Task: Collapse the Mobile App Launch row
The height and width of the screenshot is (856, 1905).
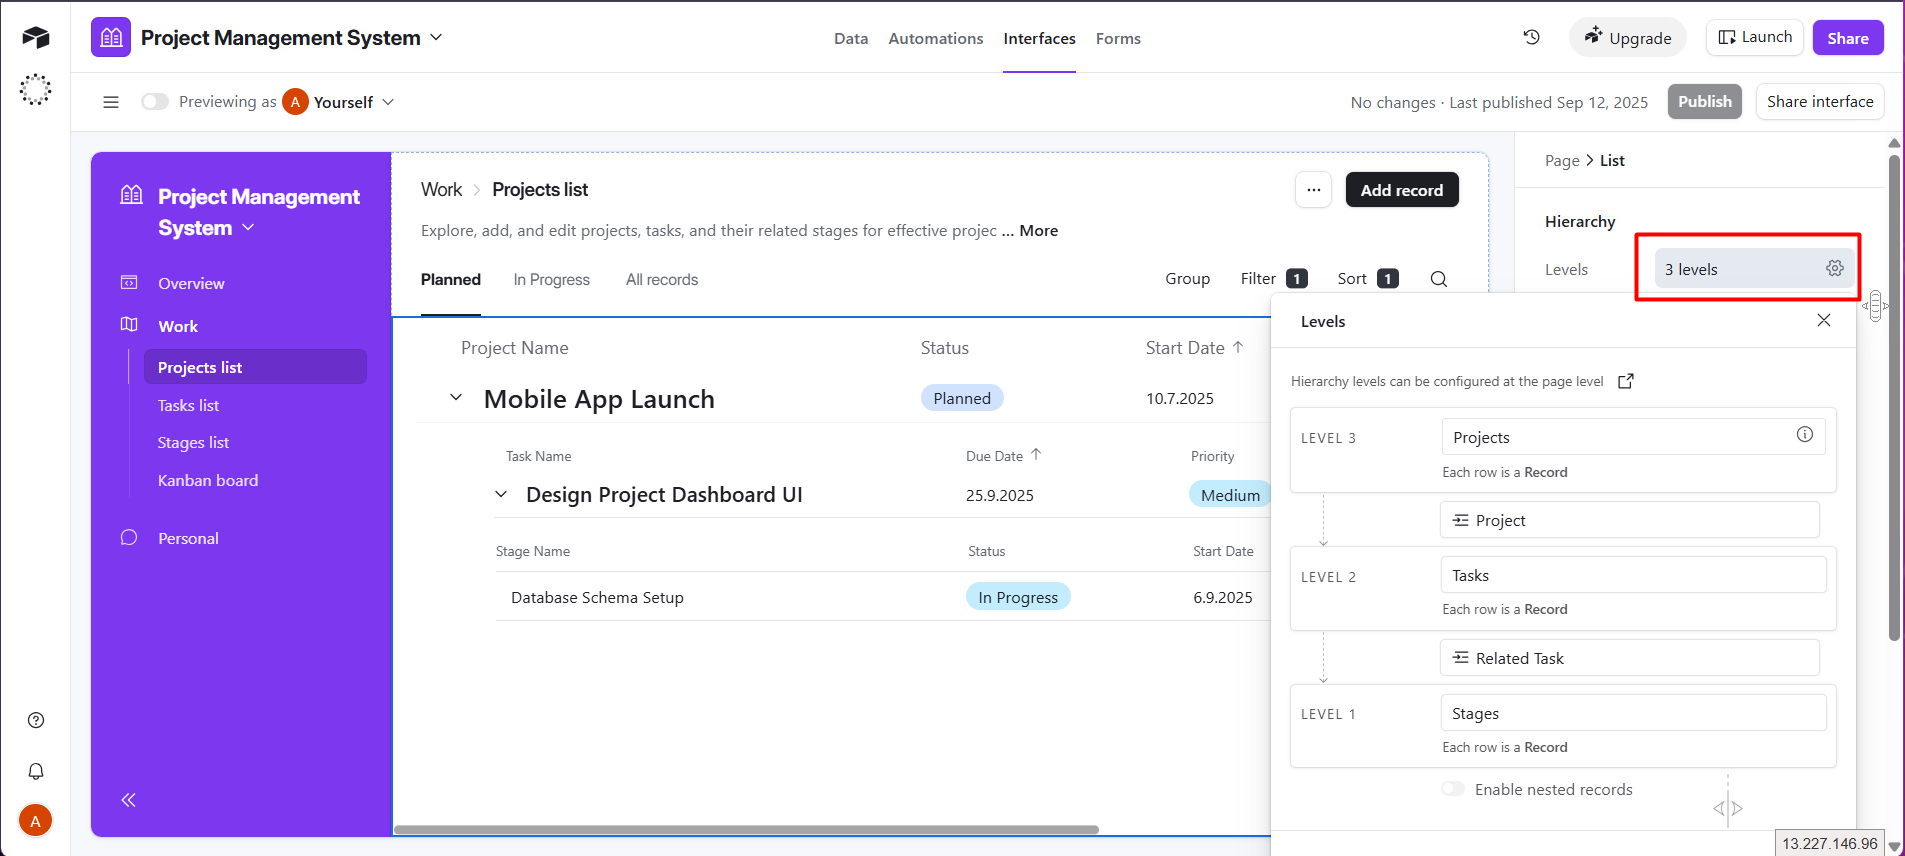Action: (456, 398)
